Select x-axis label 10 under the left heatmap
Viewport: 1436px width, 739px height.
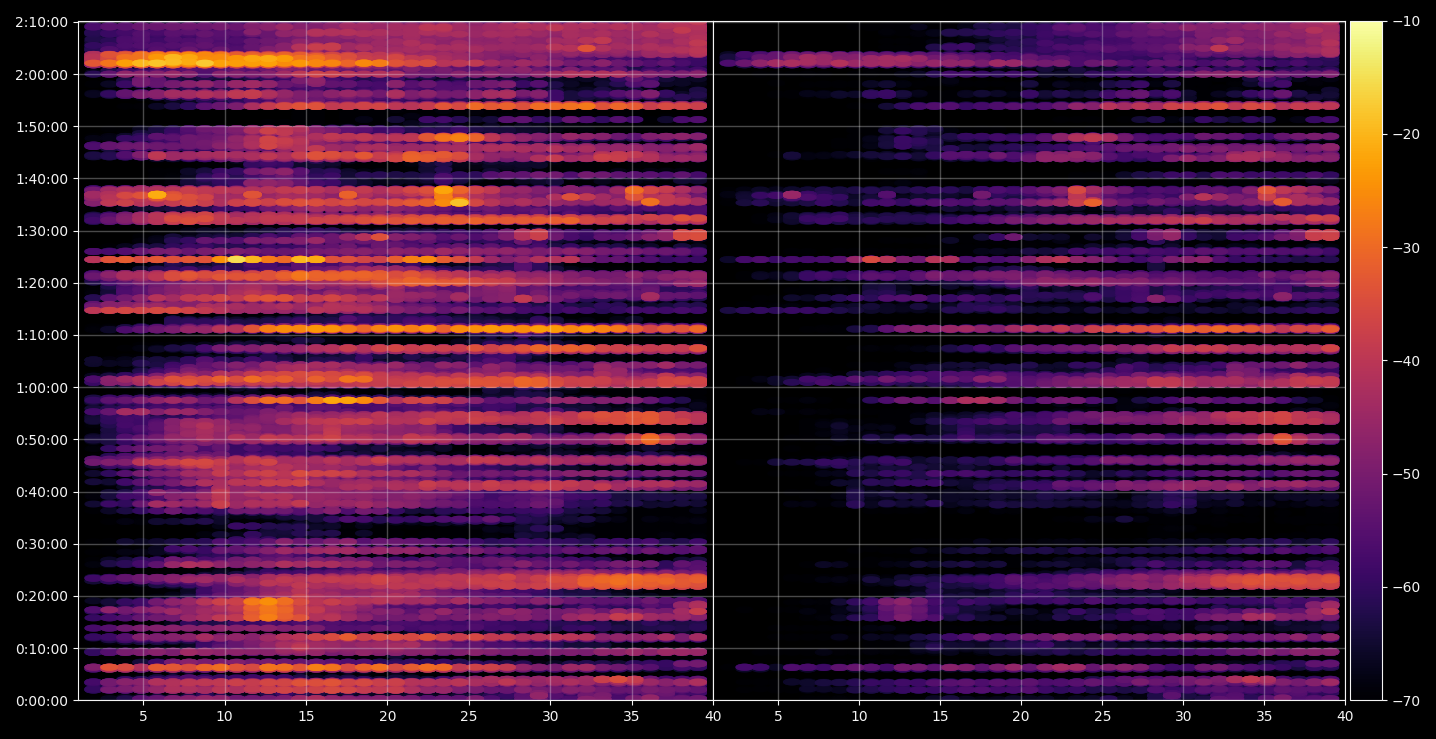click(x=225, y=716)
